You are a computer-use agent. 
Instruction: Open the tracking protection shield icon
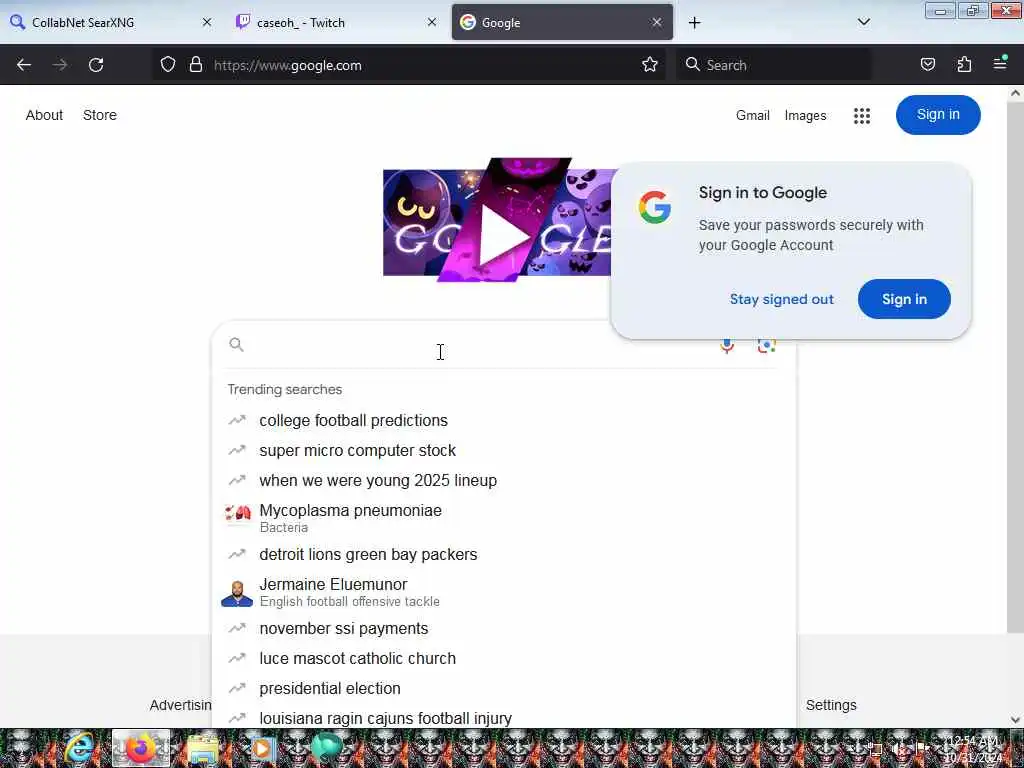(168, 65)
